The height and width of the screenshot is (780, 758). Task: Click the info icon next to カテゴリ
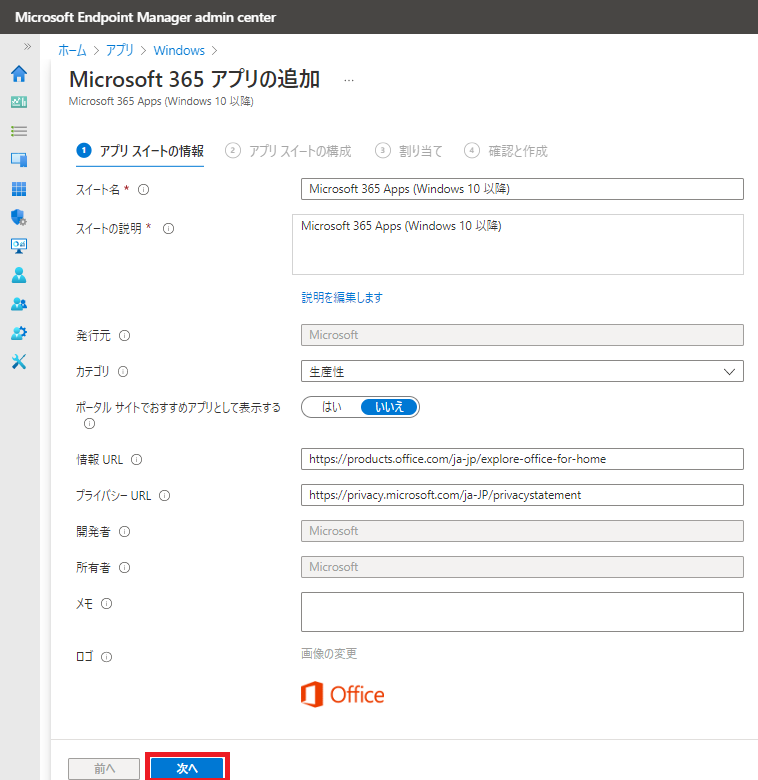coord(123,372)
